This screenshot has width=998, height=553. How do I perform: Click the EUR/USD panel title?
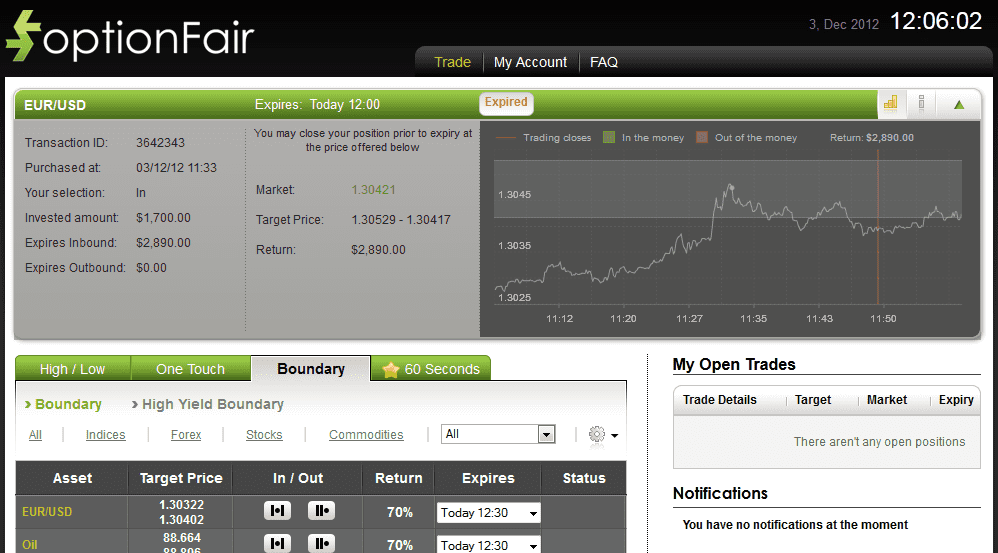click(x=55, y=105)
